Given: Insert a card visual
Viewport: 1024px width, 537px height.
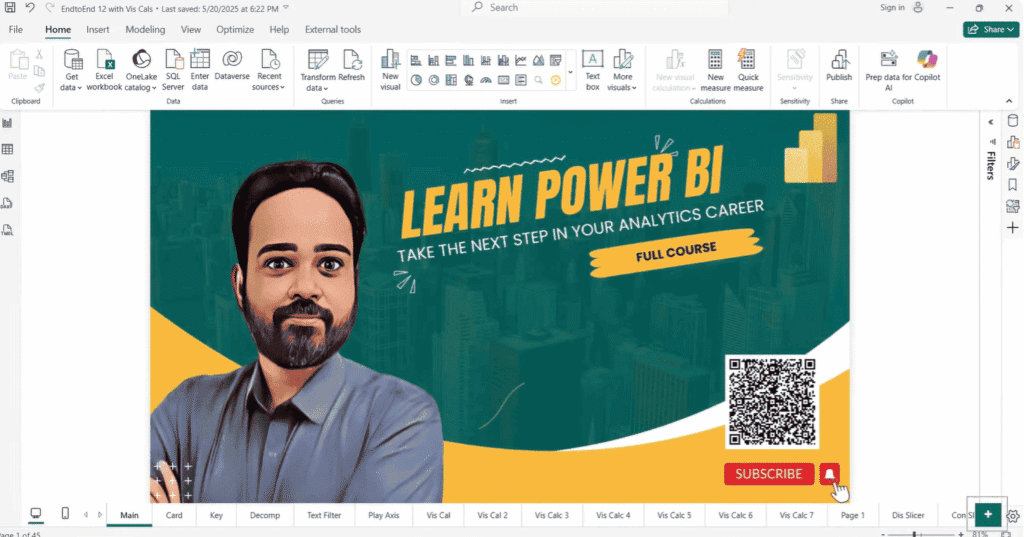Looking at the screenshot, I should tap(504, 80).
